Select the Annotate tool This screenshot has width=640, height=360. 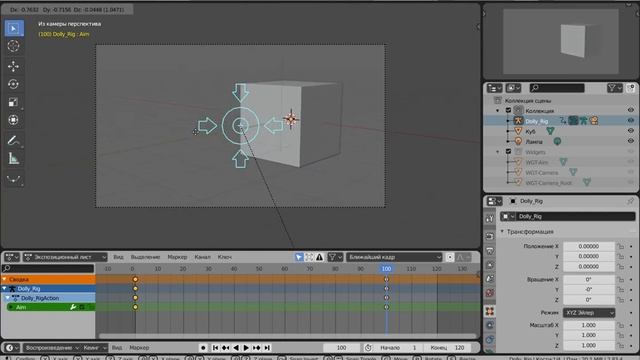click(x=14, y=140)
